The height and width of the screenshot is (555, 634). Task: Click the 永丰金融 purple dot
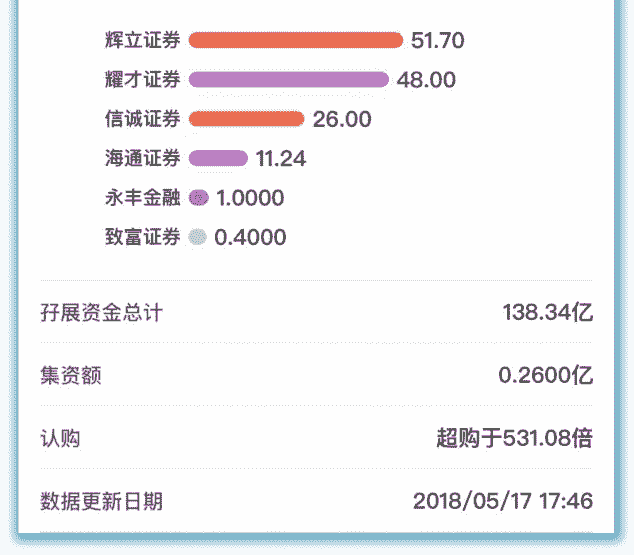pos(198,198)
